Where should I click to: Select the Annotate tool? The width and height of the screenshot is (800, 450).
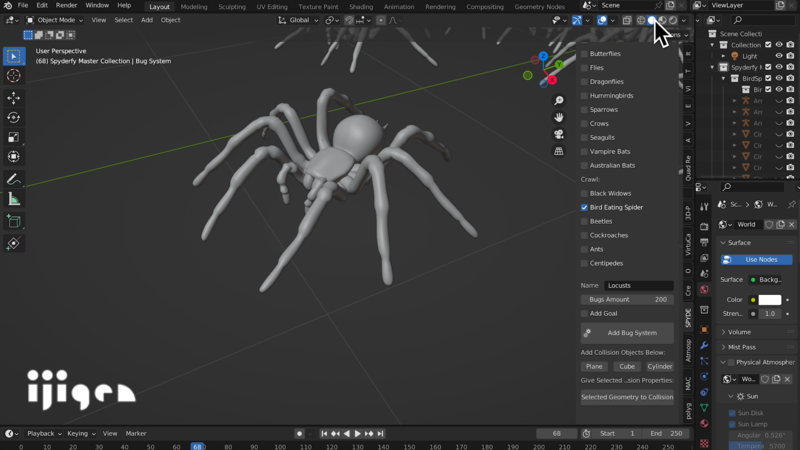[x=14, y=179]
